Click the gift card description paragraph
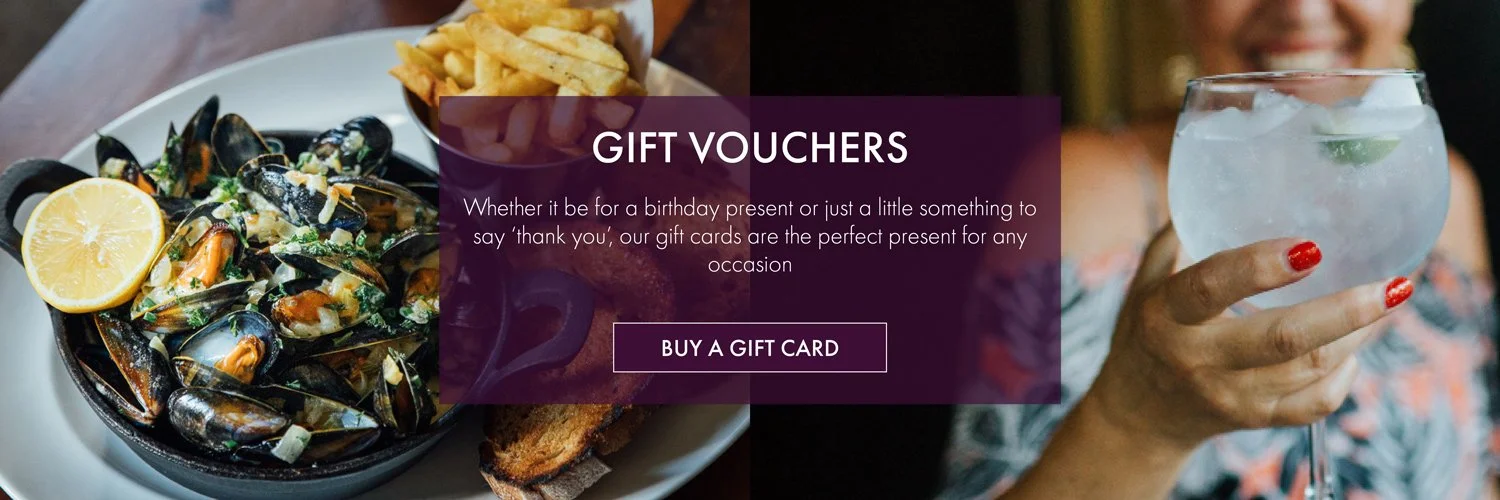Image resolution: width=1500 pixels, height=500 pixels. pyautogui.click(x=750, y=237)
